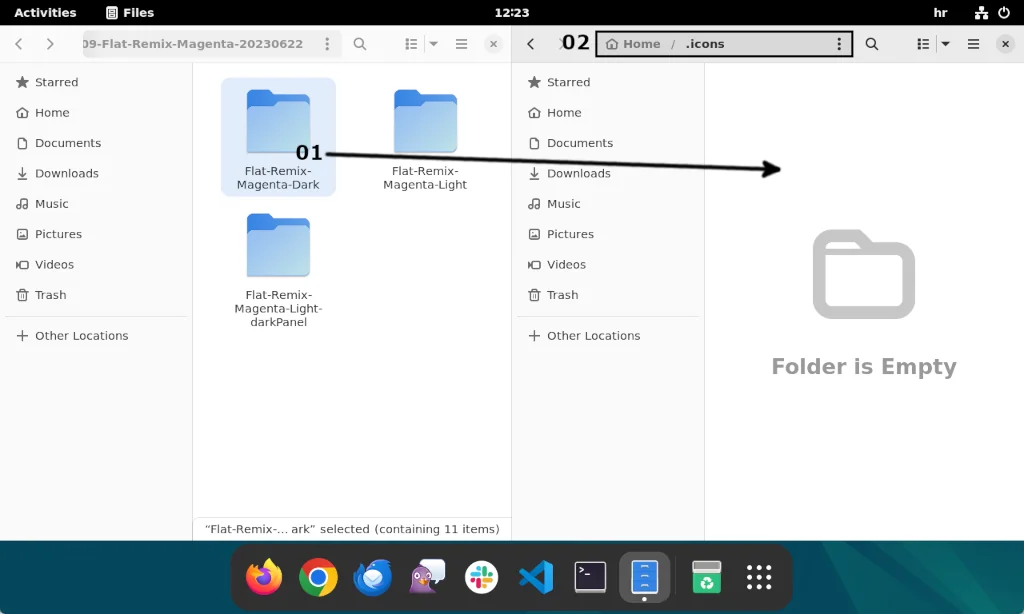This screenshot has height=614, width=1024.
Task: Go back using the left window's back arrow
Action: [x=17, y=43]
